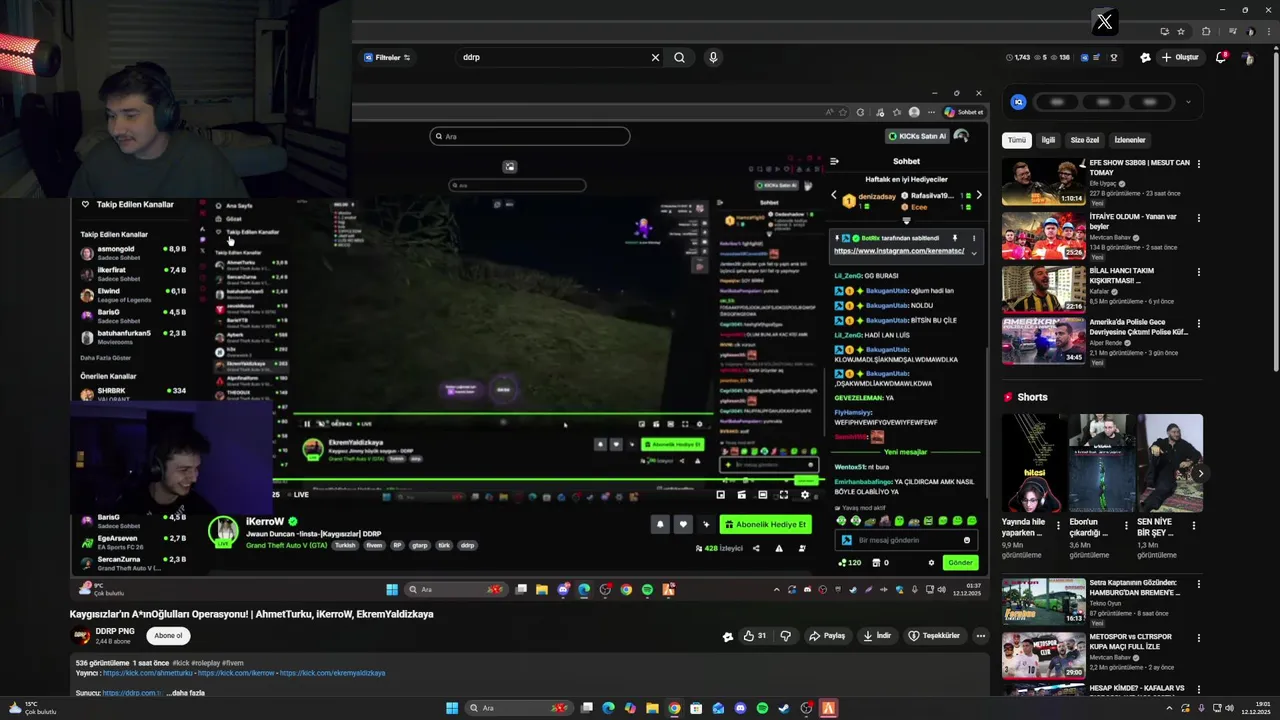Select the İzlenenler filter chip
1280x720 pixels.
point(1130,140)
